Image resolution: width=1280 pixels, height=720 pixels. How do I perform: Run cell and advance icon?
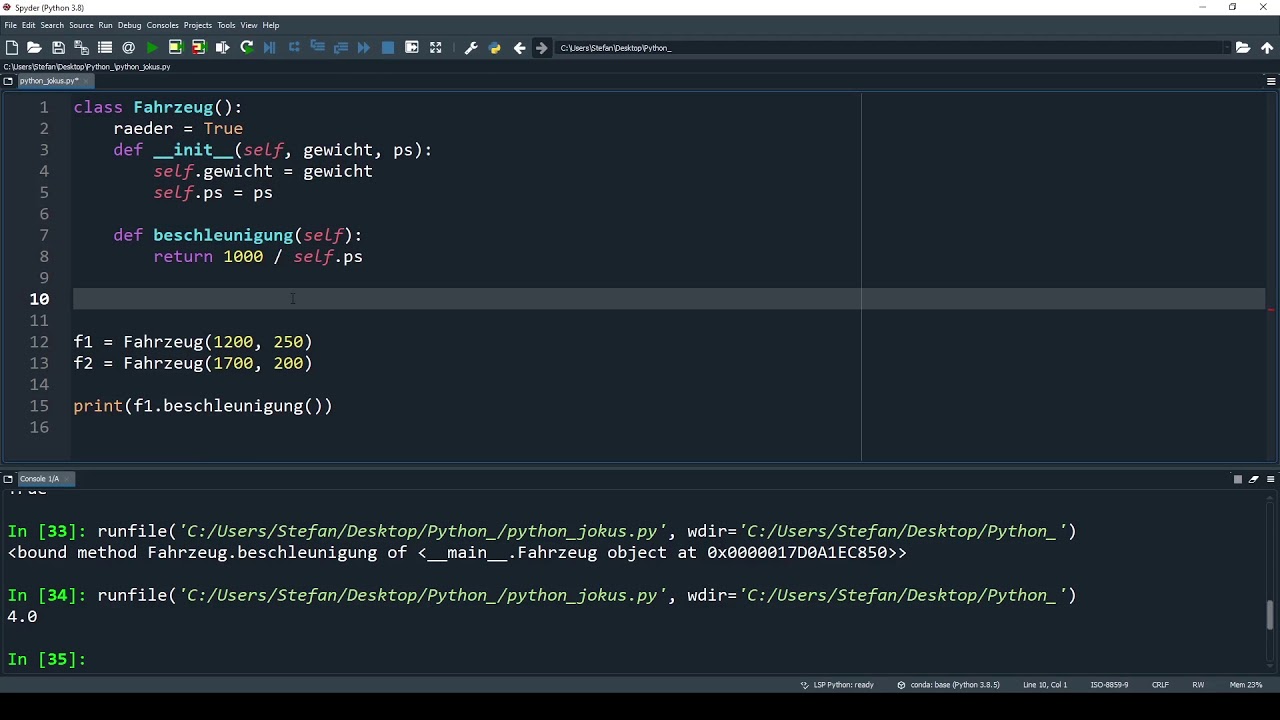(198, 48)
